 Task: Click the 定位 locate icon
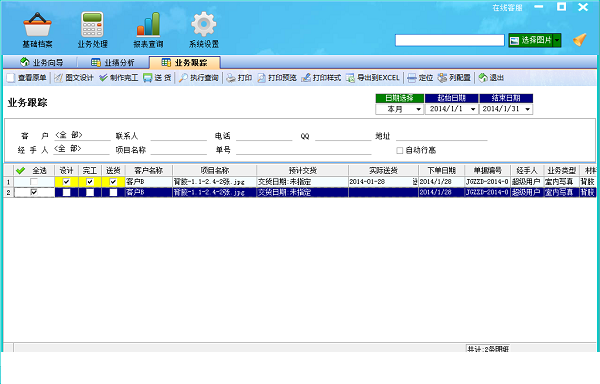point(412,78)
